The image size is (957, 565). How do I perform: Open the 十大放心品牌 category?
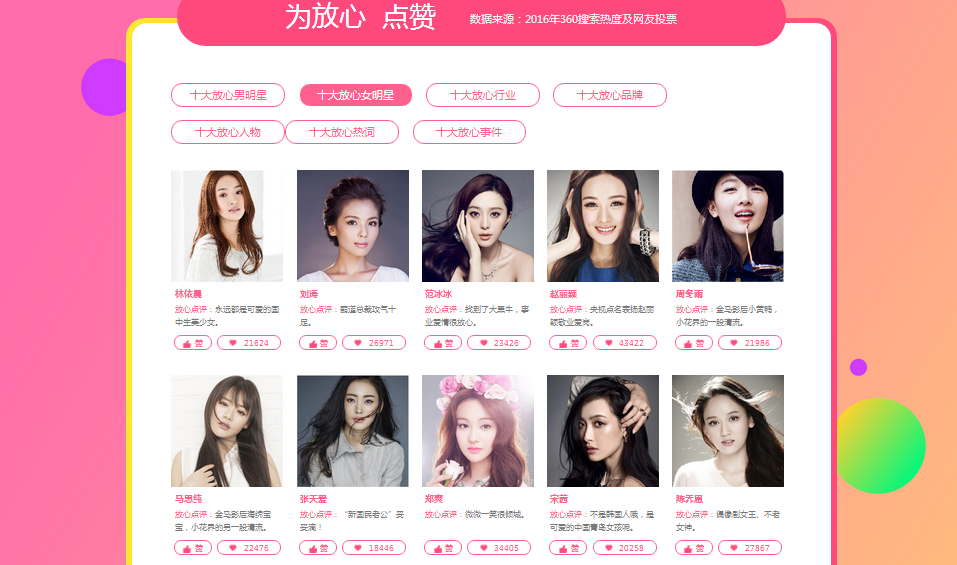[x=610, y=95]
